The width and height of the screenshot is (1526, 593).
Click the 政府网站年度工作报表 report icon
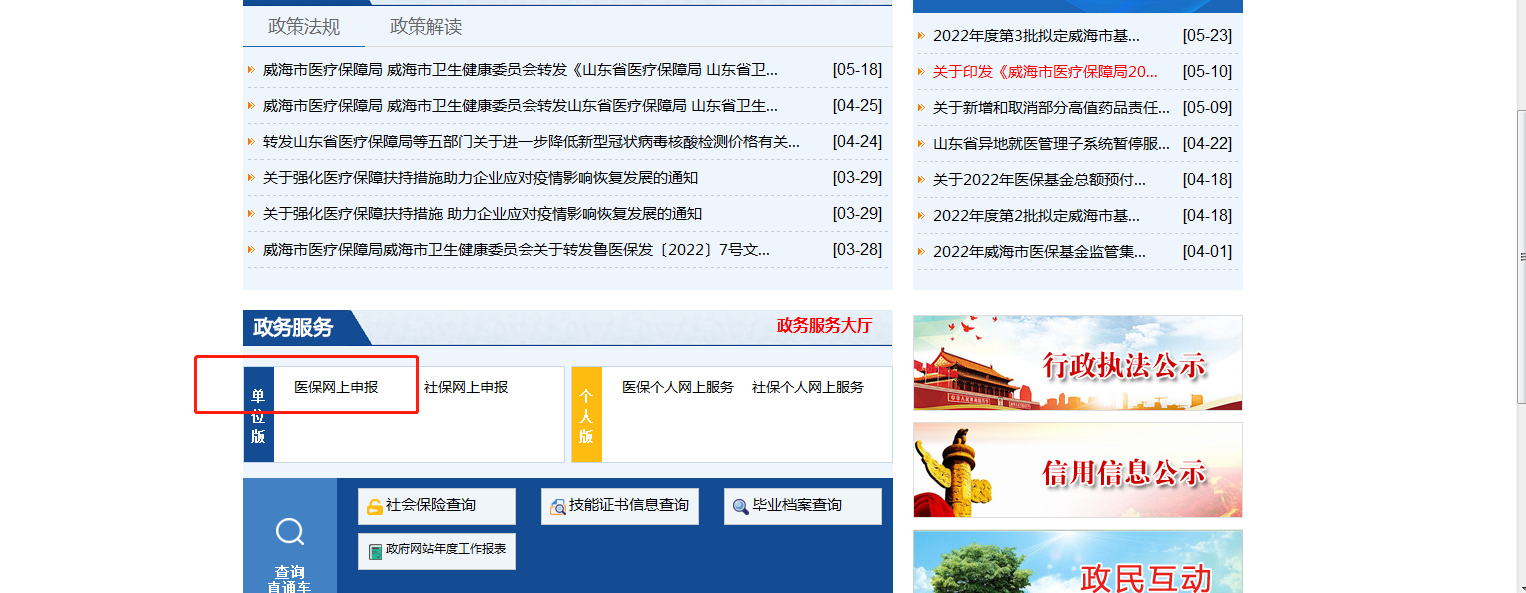click(x=375, y=552)
